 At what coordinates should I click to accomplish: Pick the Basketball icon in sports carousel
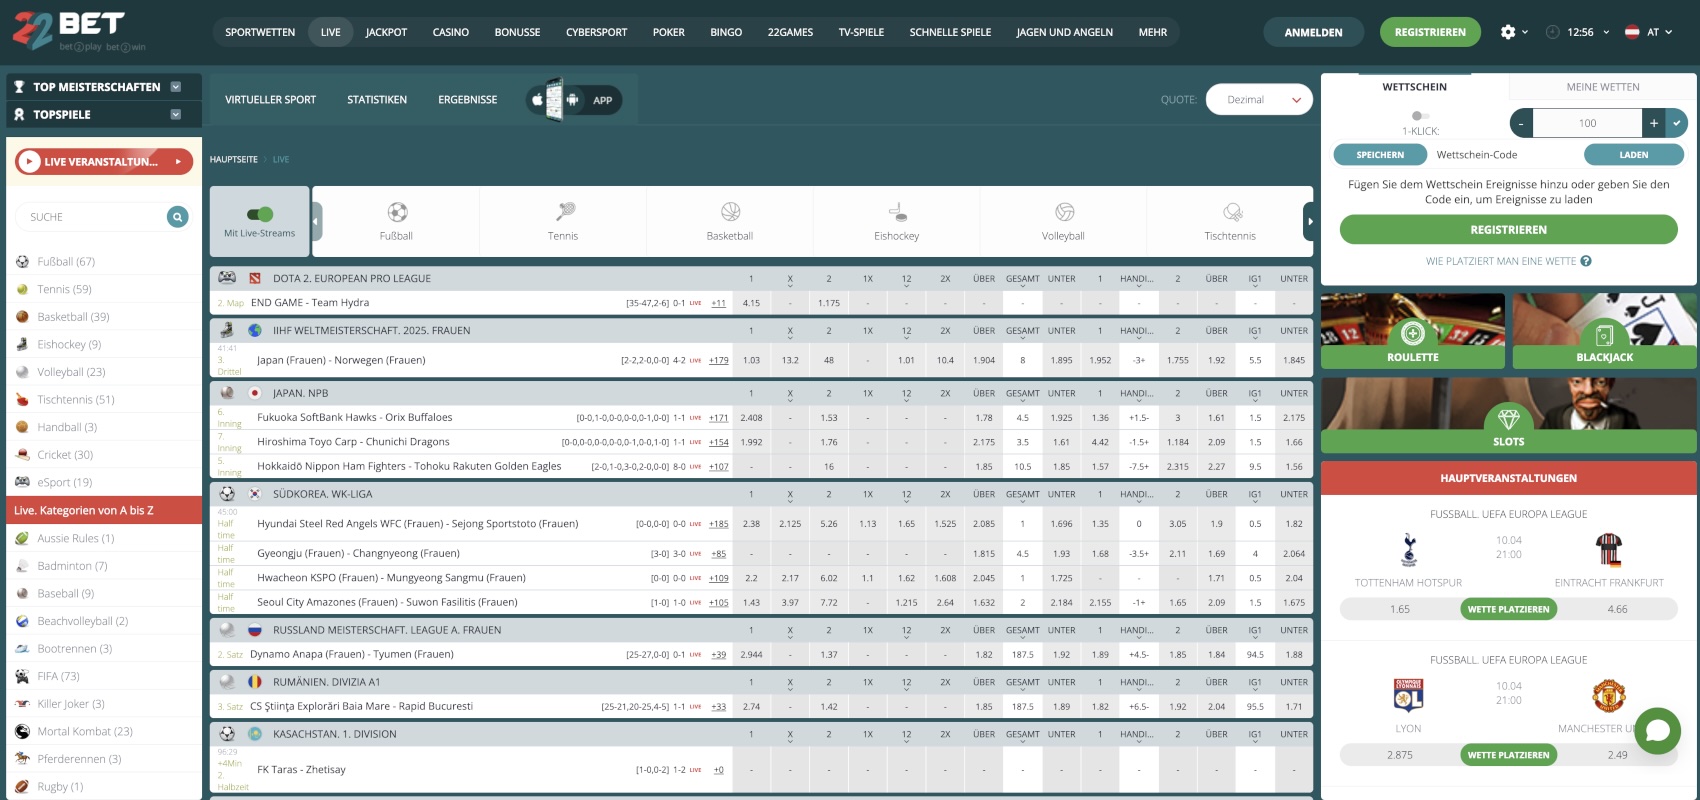pyautogui.click(x=730, y=212)
